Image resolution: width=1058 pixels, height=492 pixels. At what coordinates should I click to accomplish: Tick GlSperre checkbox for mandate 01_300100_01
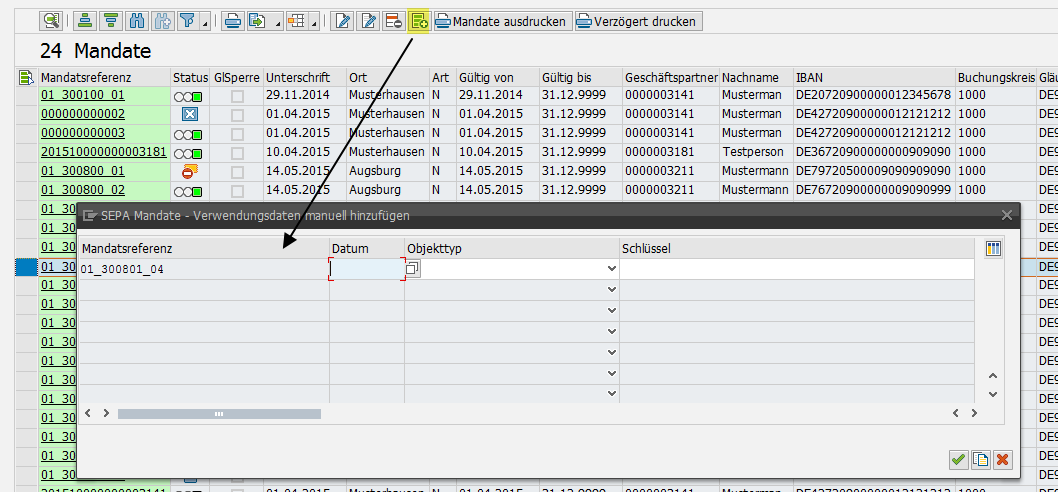click(x=237, y=96)
